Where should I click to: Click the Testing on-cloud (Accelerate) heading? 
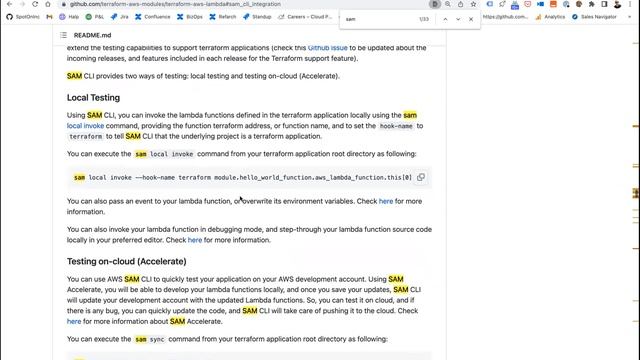tap(127, 261)
